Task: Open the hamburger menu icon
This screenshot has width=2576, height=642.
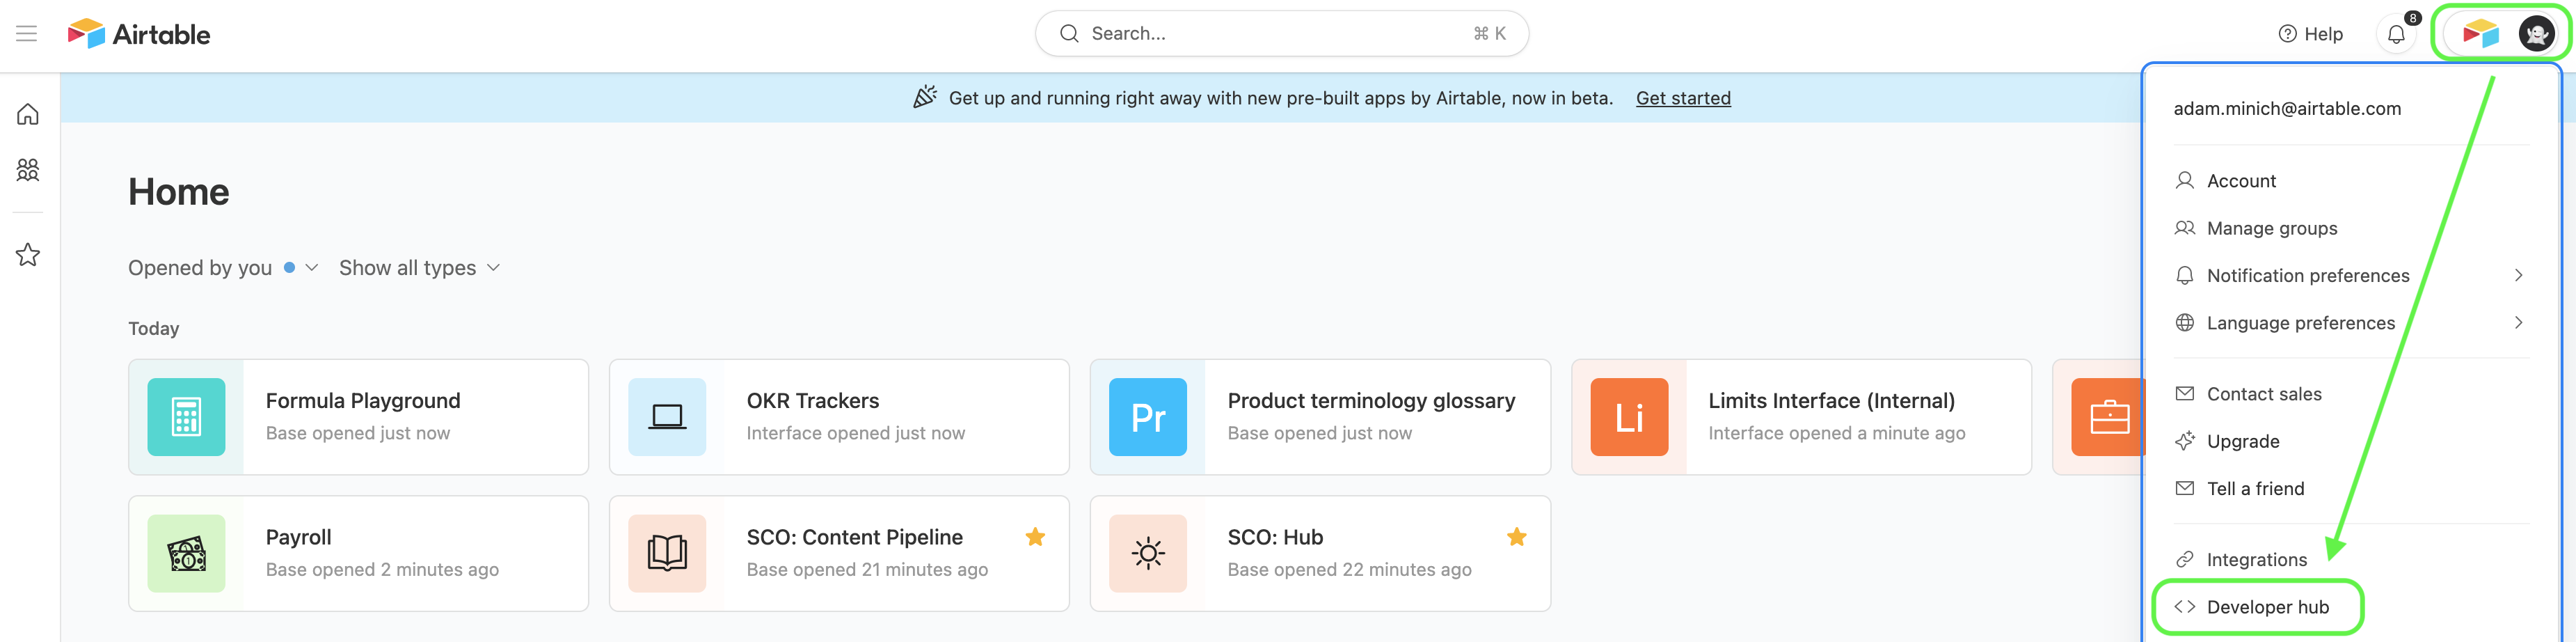Action: coord(26,33)
